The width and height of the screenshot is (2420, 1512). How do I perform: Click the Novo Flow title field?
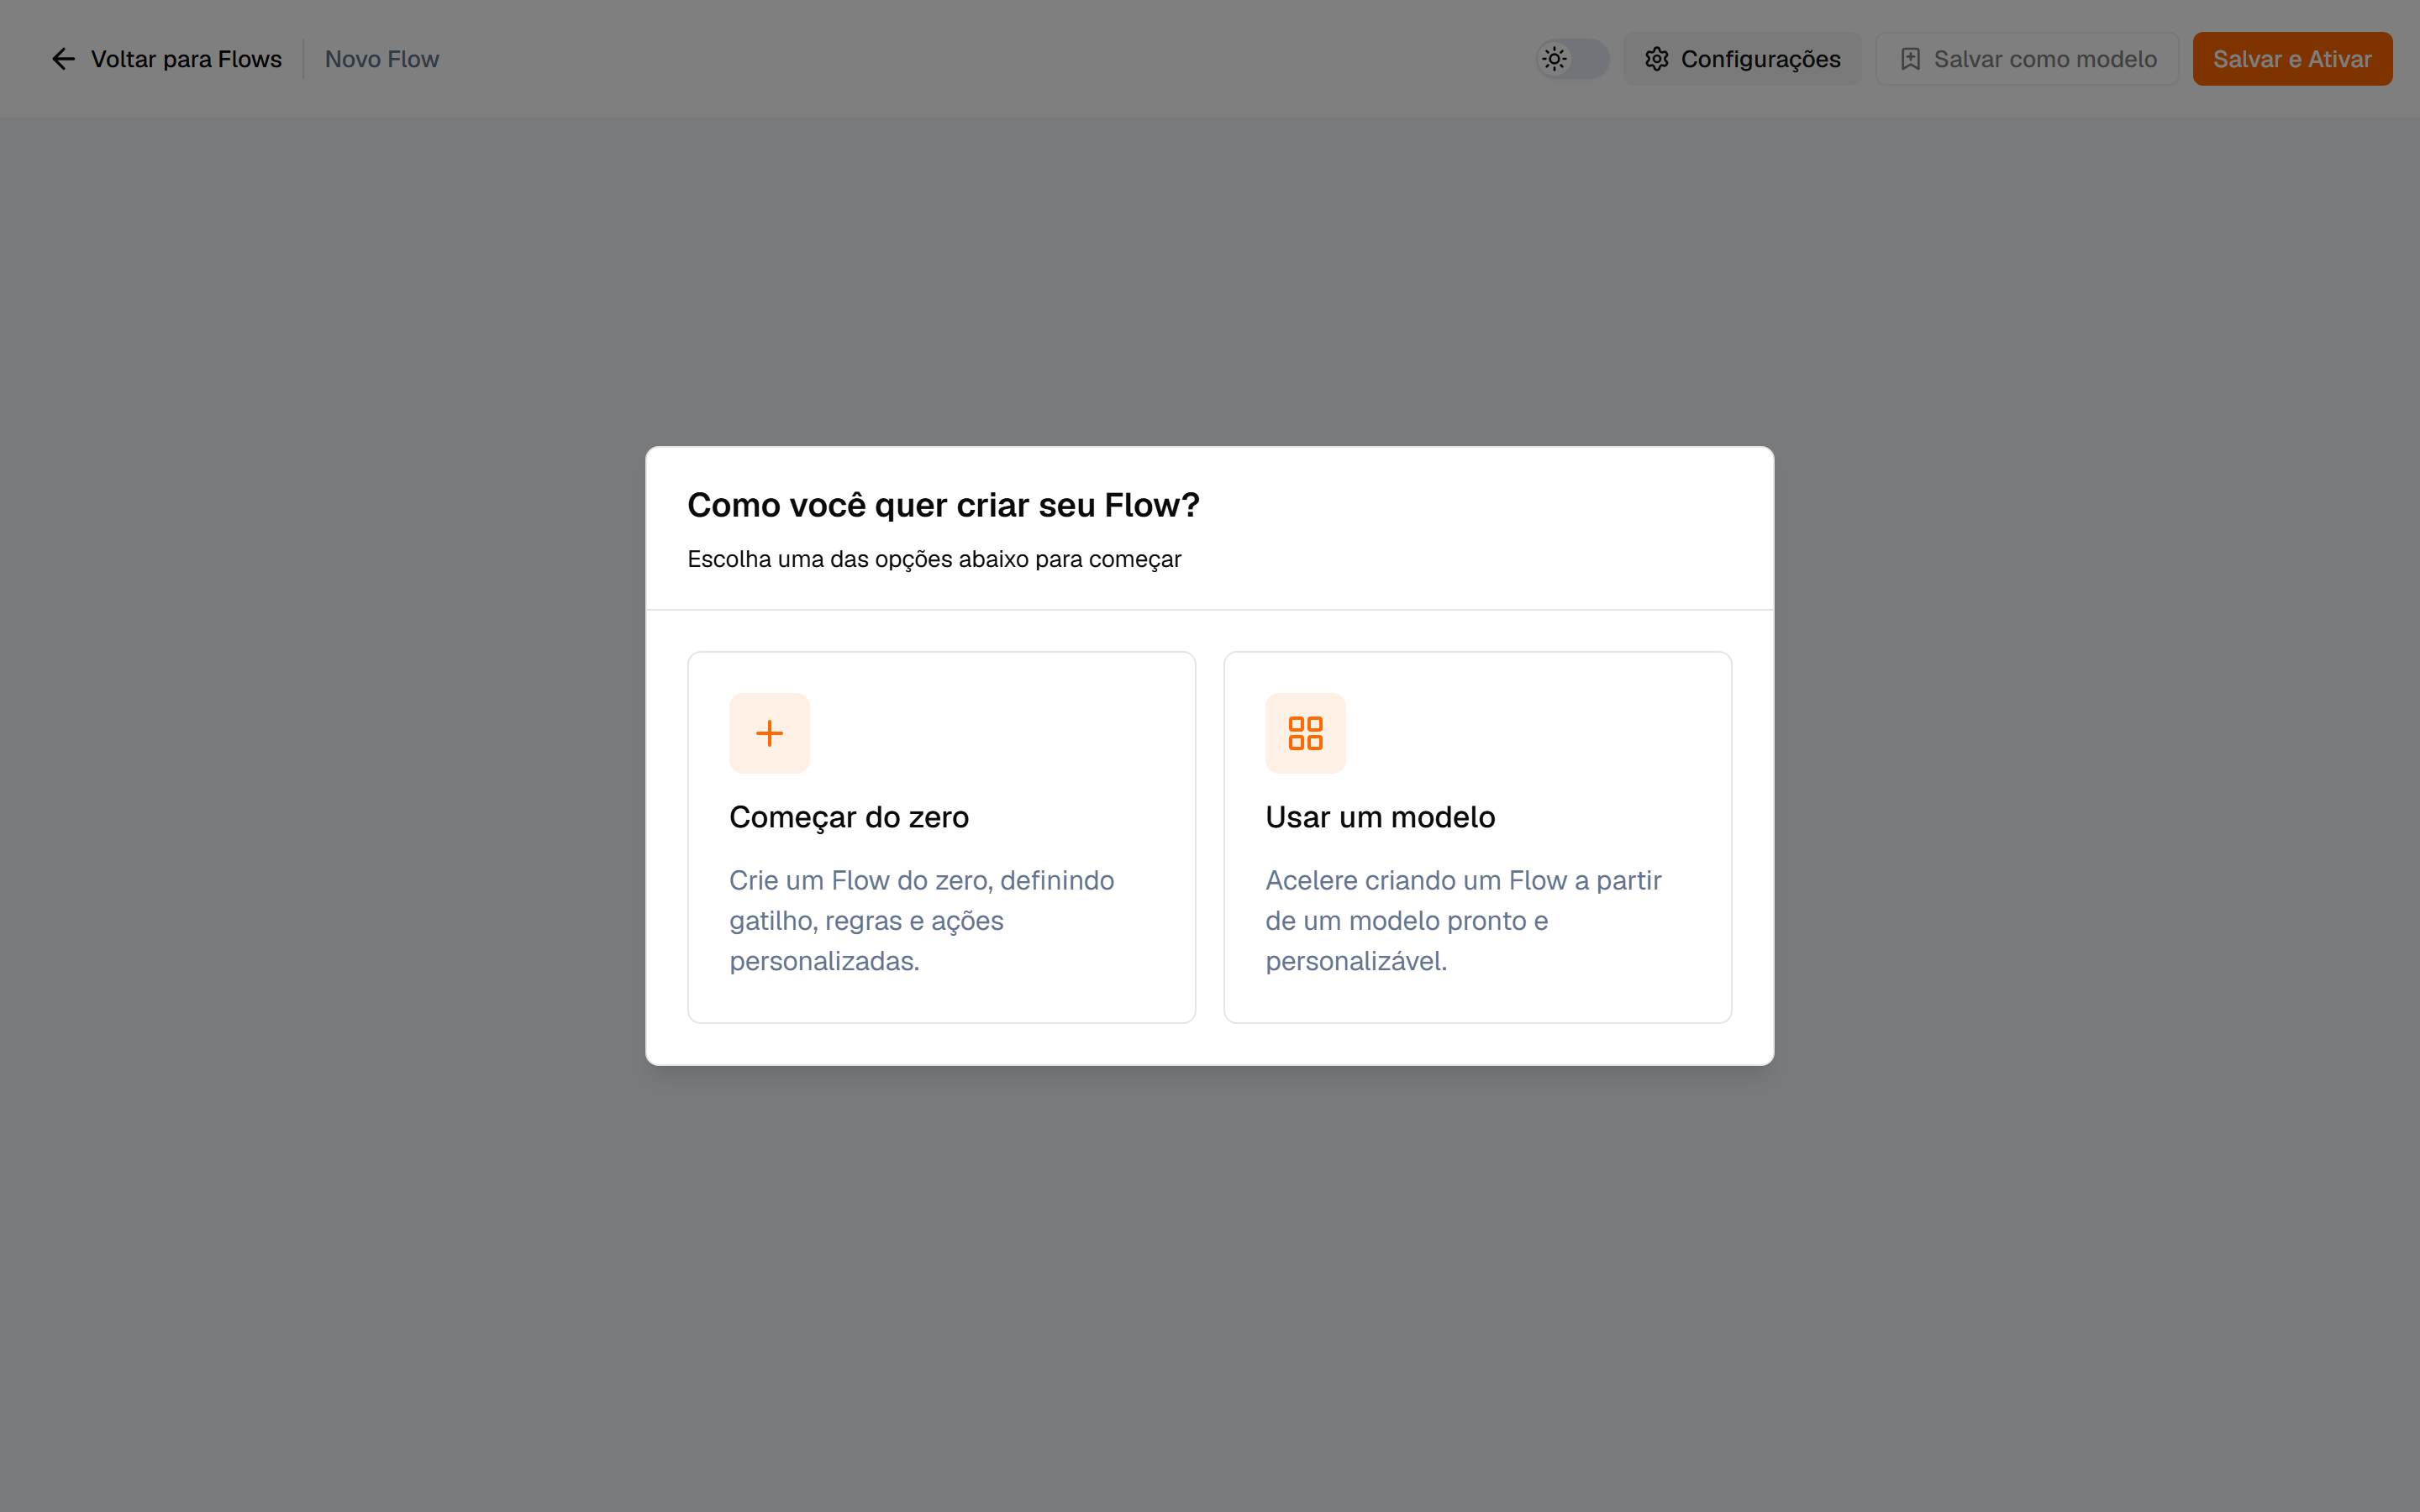(382, 59)
